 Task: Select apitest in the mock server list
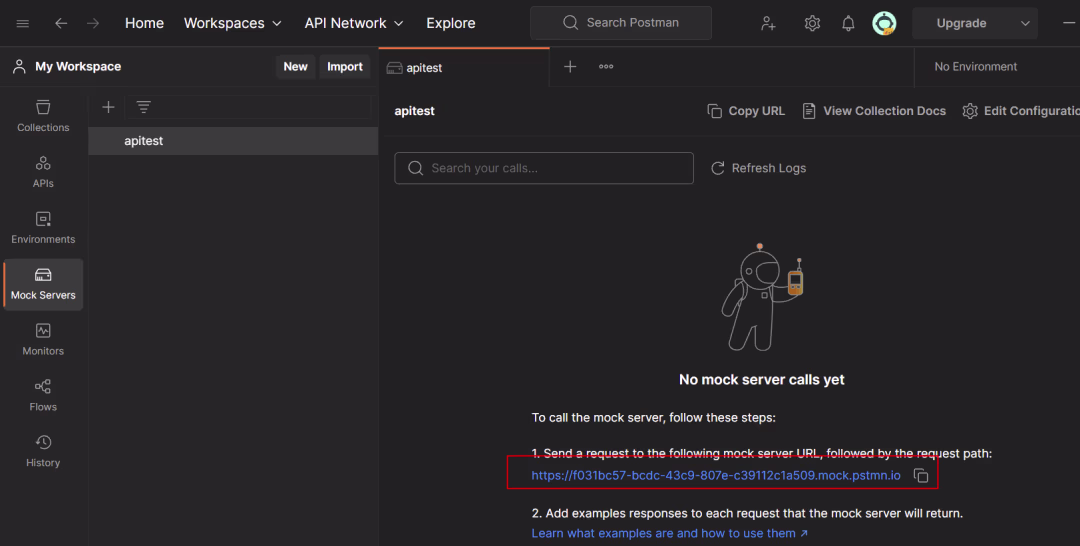(233, 140)
